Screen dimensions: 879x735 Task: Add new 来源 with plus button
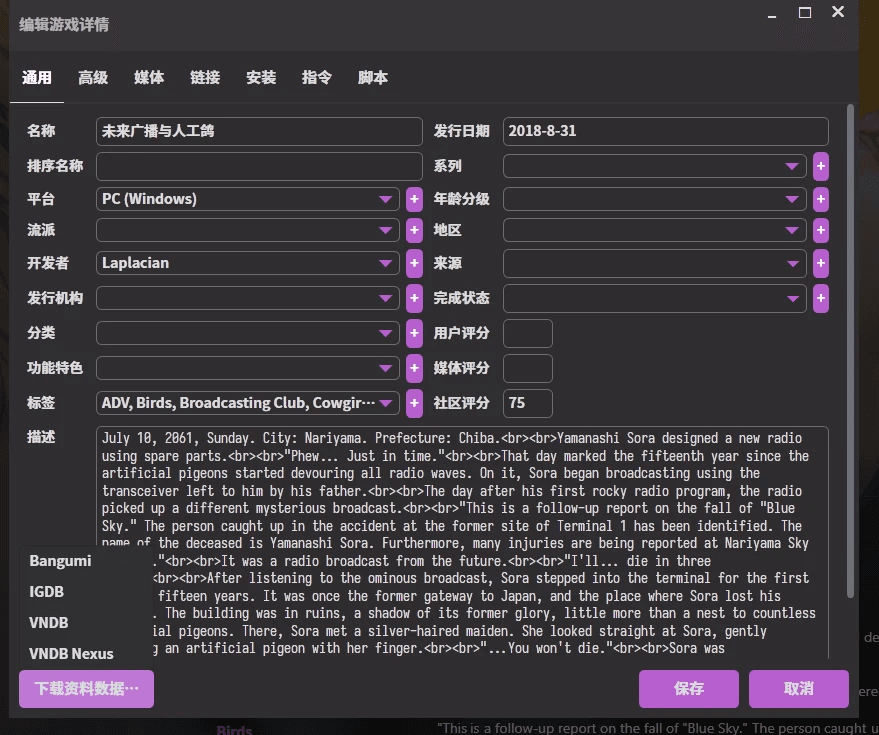821,264
